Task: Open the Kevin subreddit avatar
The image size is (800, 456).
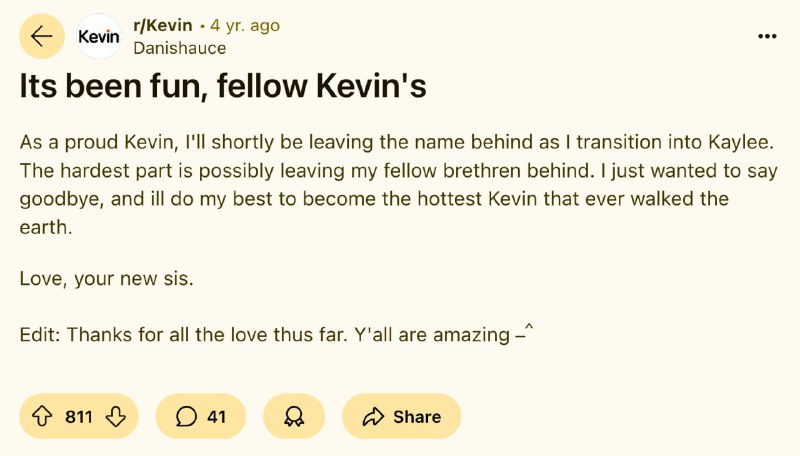Action: [x=99, y=36]
